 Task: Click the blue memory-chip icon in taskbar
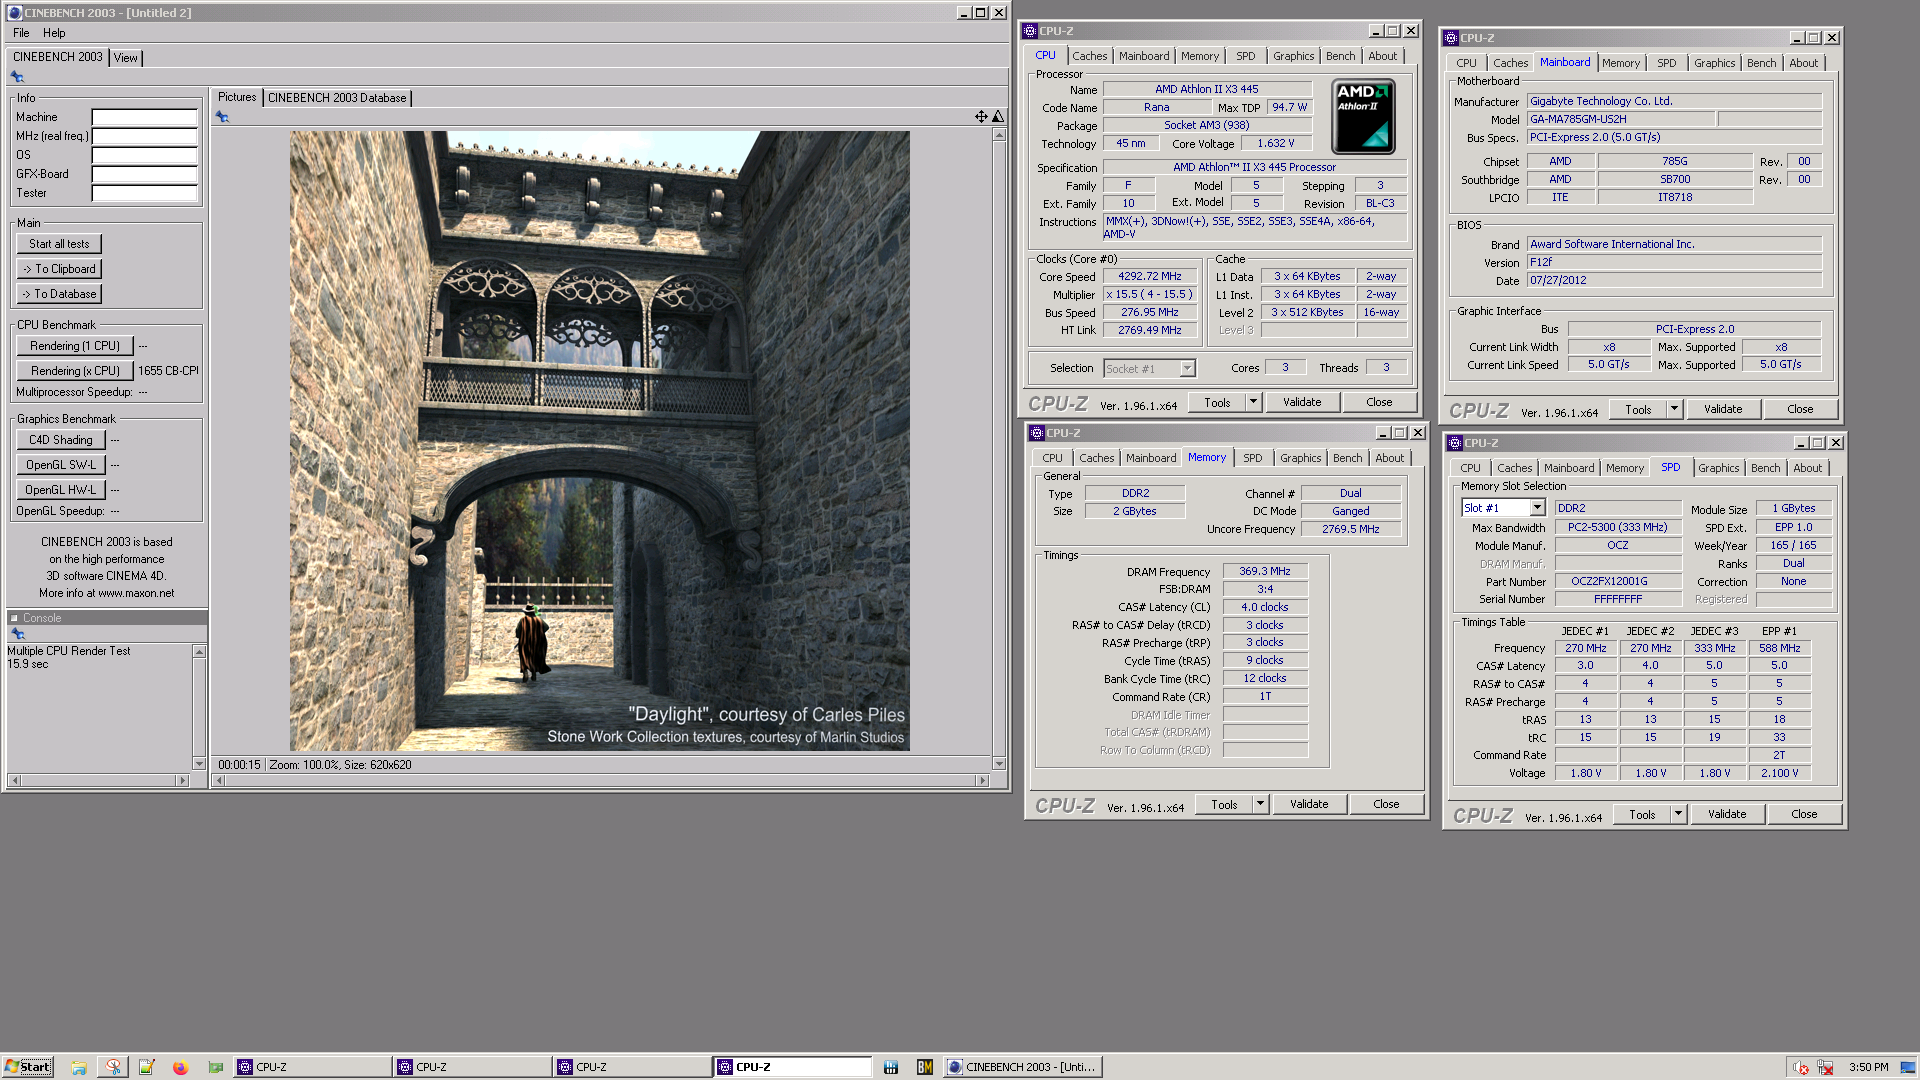(890, 1067)
